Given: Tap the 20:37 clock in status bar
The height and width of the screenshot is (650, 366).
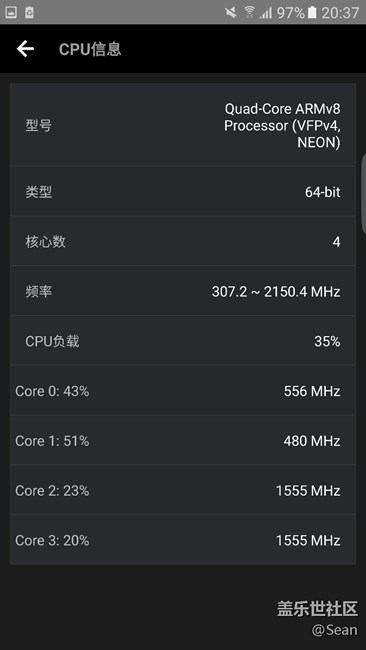Looking at the screenshot, I should [340, 13].
